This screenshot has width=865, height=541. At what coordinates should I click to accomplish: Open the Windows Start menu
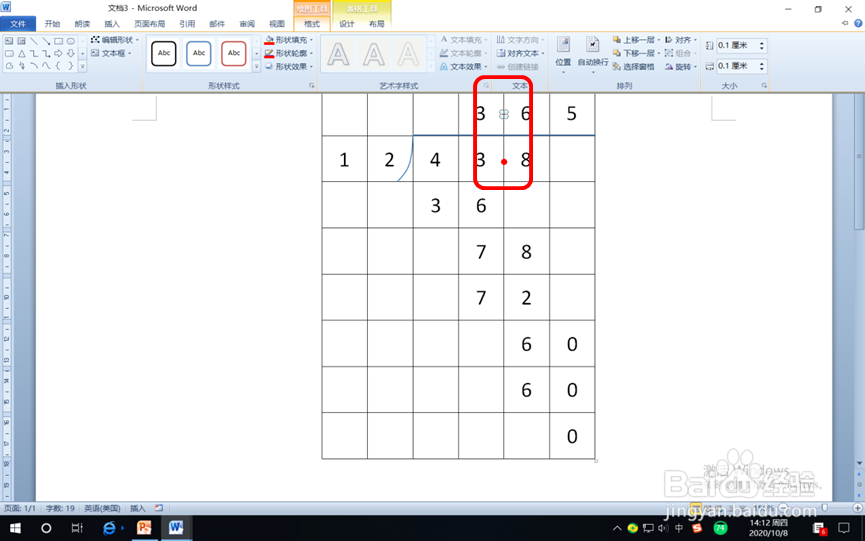pos(15,528)
